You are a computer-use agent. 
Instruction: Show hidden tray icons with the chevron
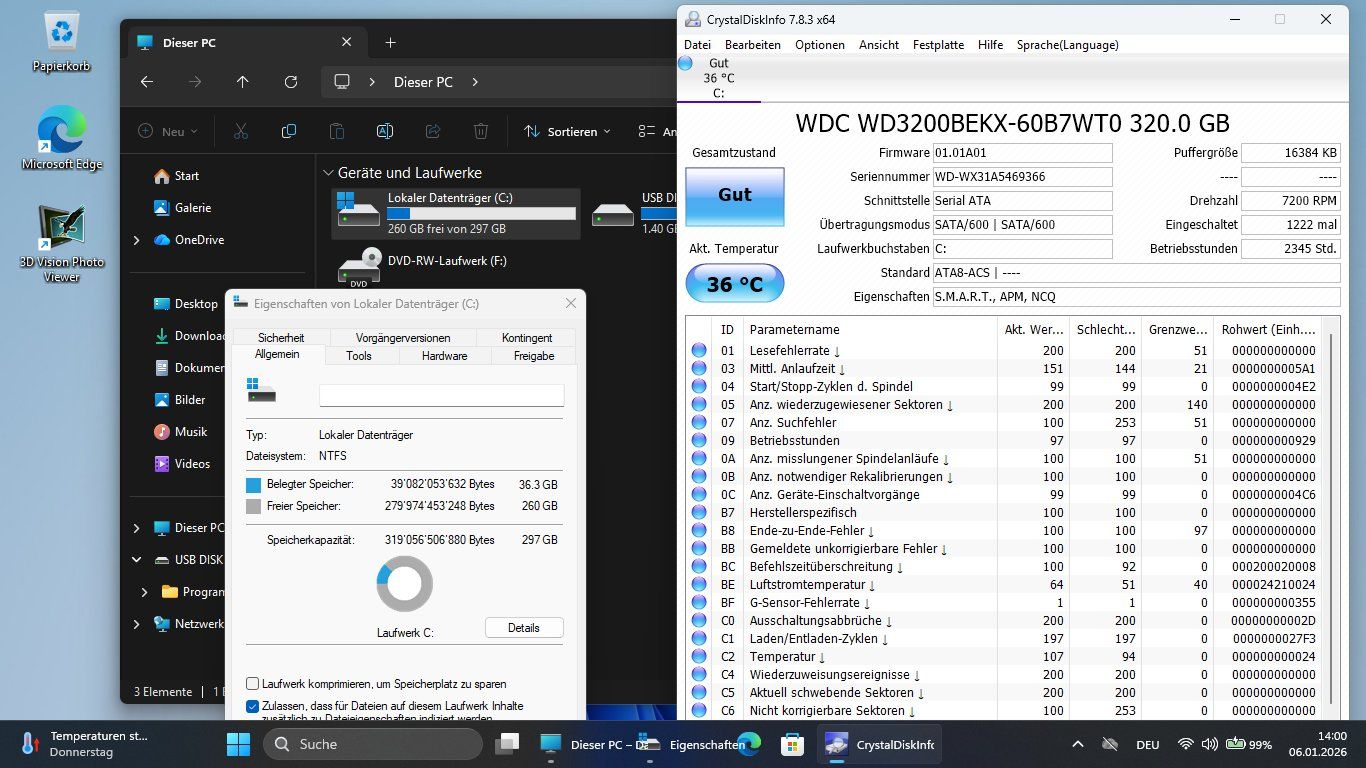click(x=1077, y=744)
